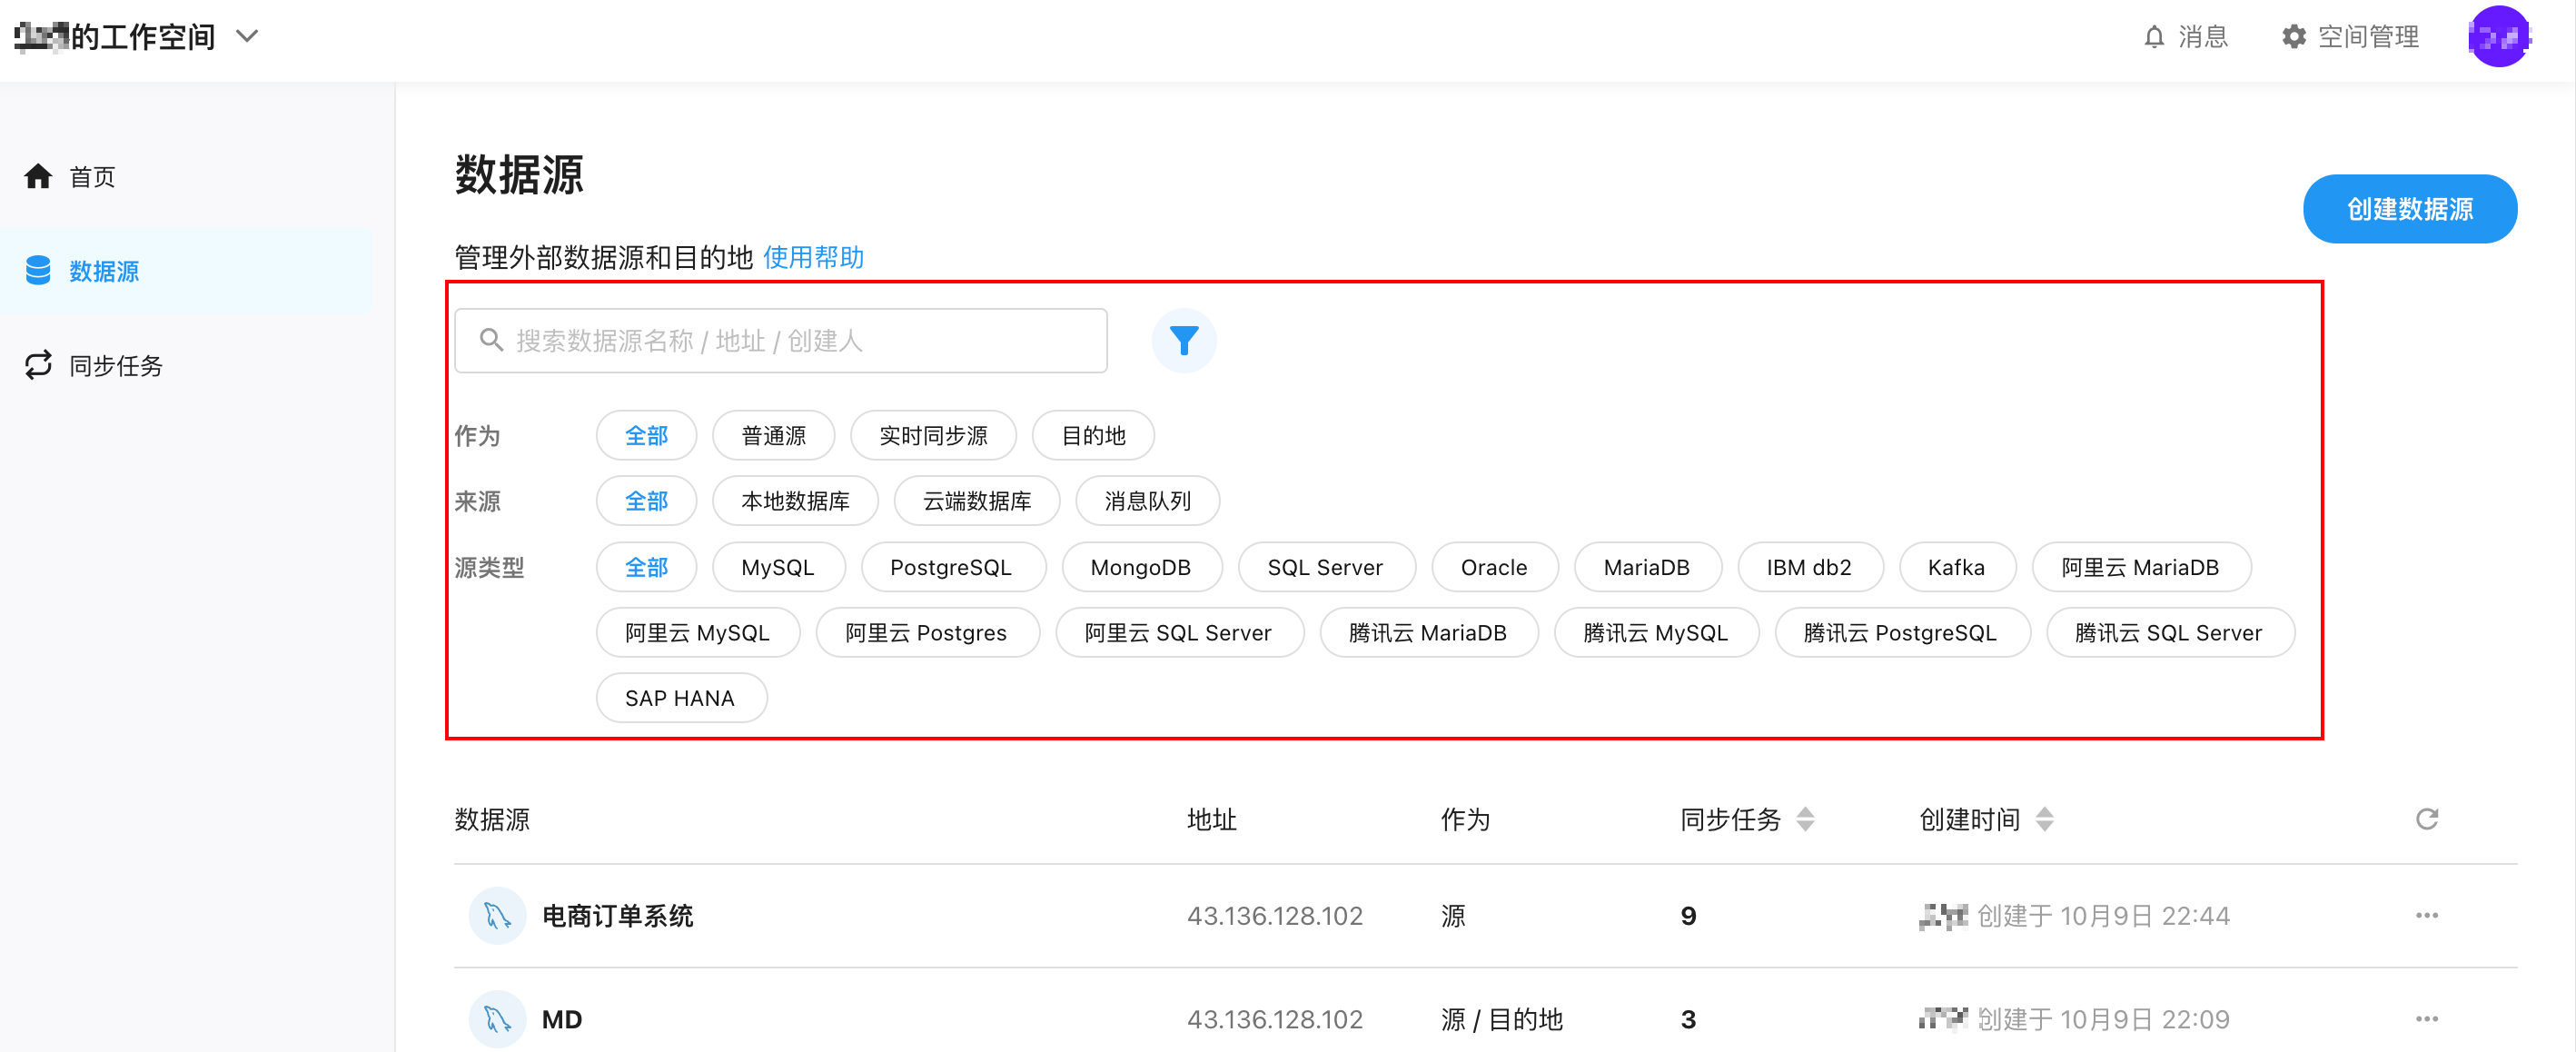The width and height of the screenshot is (2576, 1052).
Task: Expand the workspace switcher dropdown arrow
Action: [247, 37]
